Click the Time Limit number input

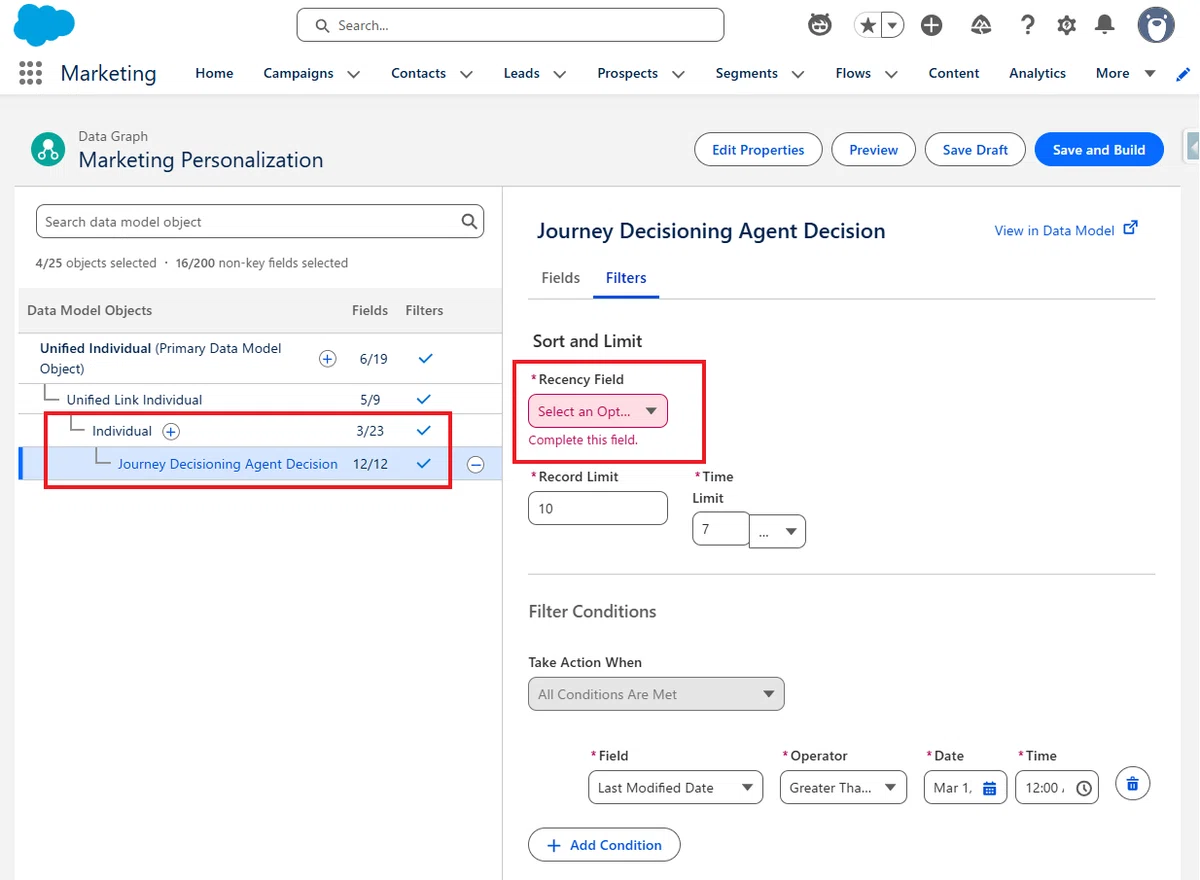pyautogui.click(x=720, y=529)
